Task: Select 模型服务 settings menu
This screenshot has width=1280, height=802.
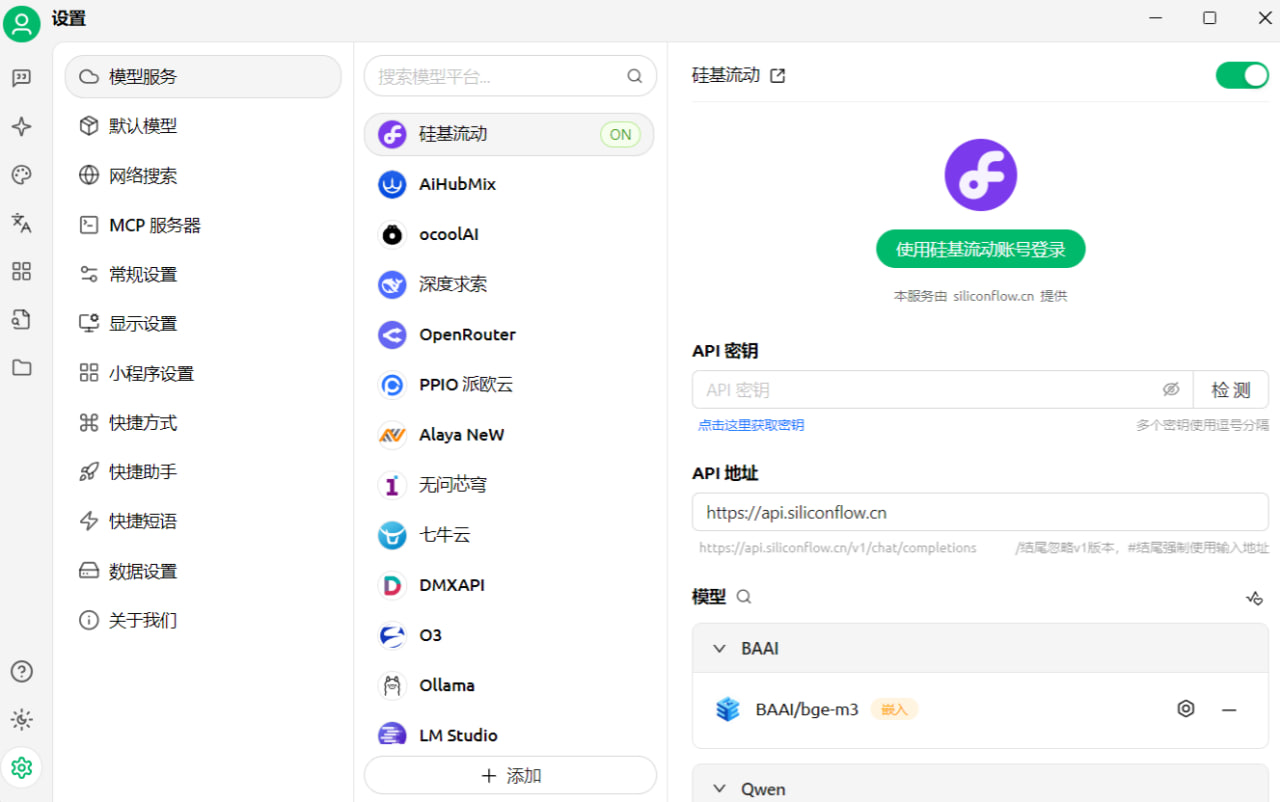Action: (x=203, y=77)
